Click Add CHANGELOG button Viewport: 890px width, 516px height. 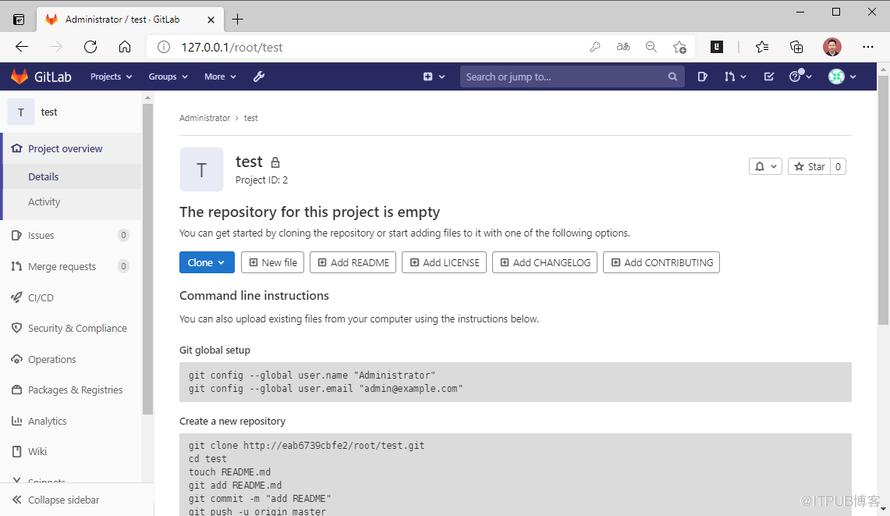tap(545, 262)
